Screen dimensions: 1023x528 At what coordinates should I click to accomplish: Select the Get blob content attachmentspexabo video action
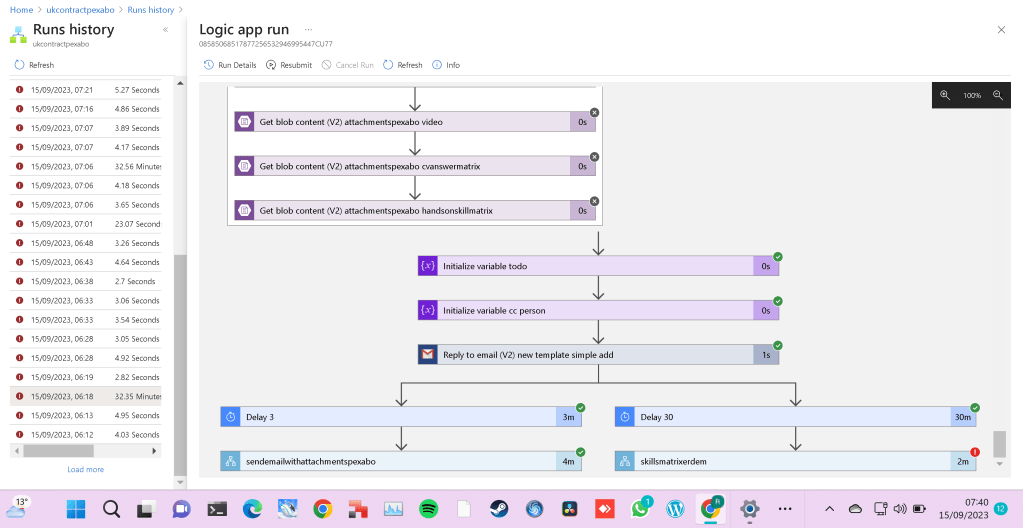tap(415, 122)
